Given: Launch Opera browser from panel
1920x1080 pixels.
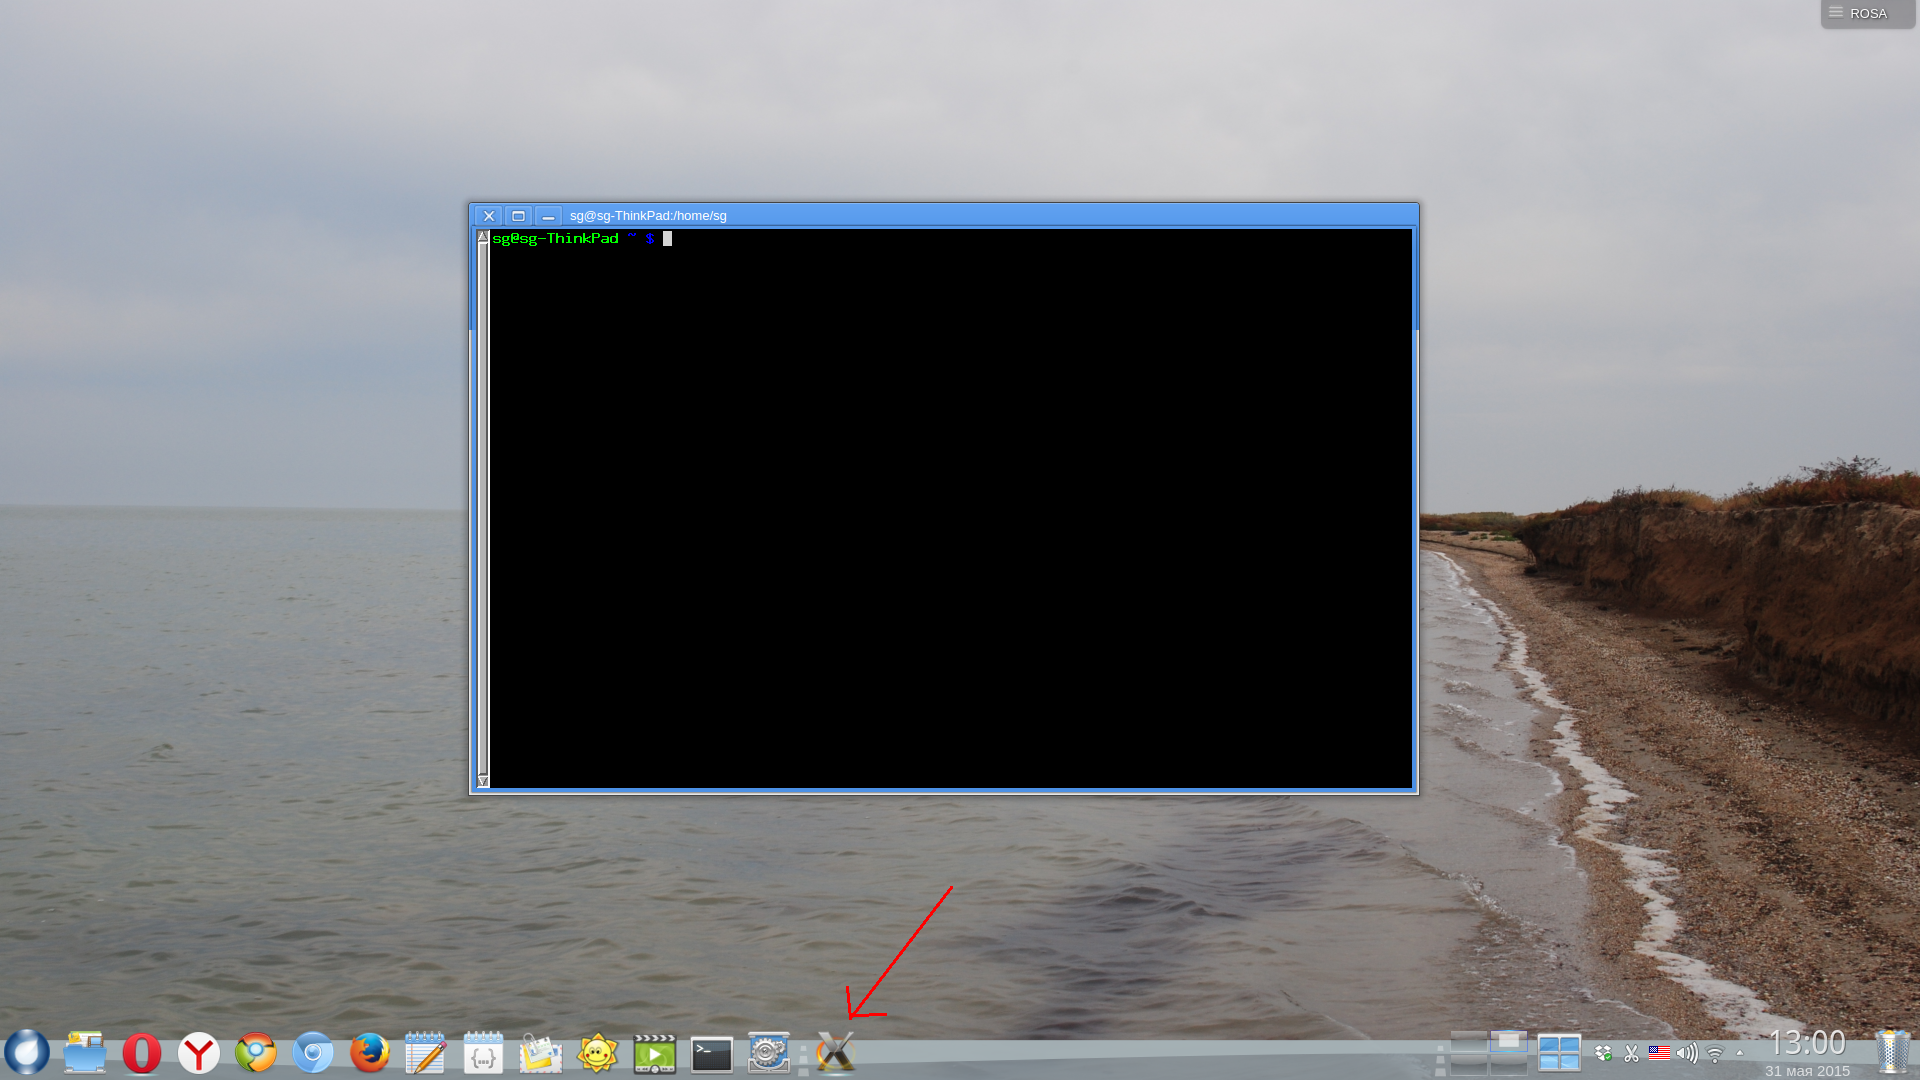Looking at the screenshot, I should coord(142,1053).
